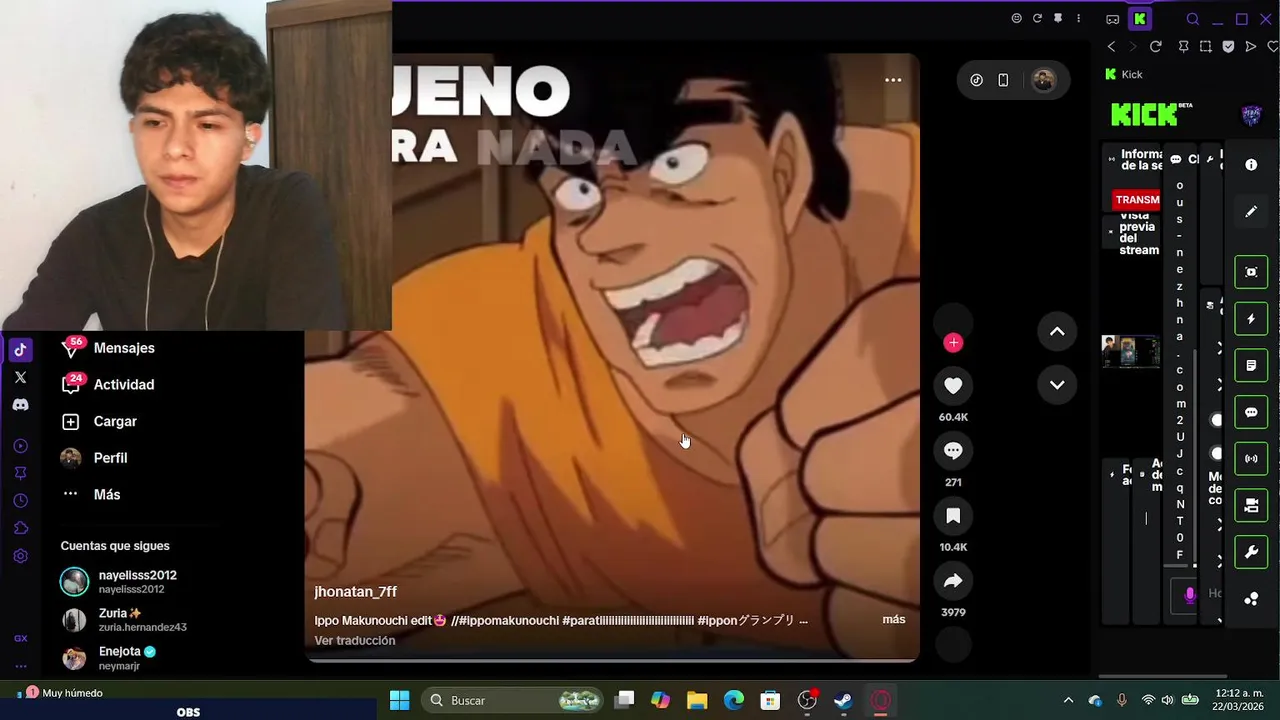
Task: Open the Kick user avatar menu
Action: [x=1252, y=116]
